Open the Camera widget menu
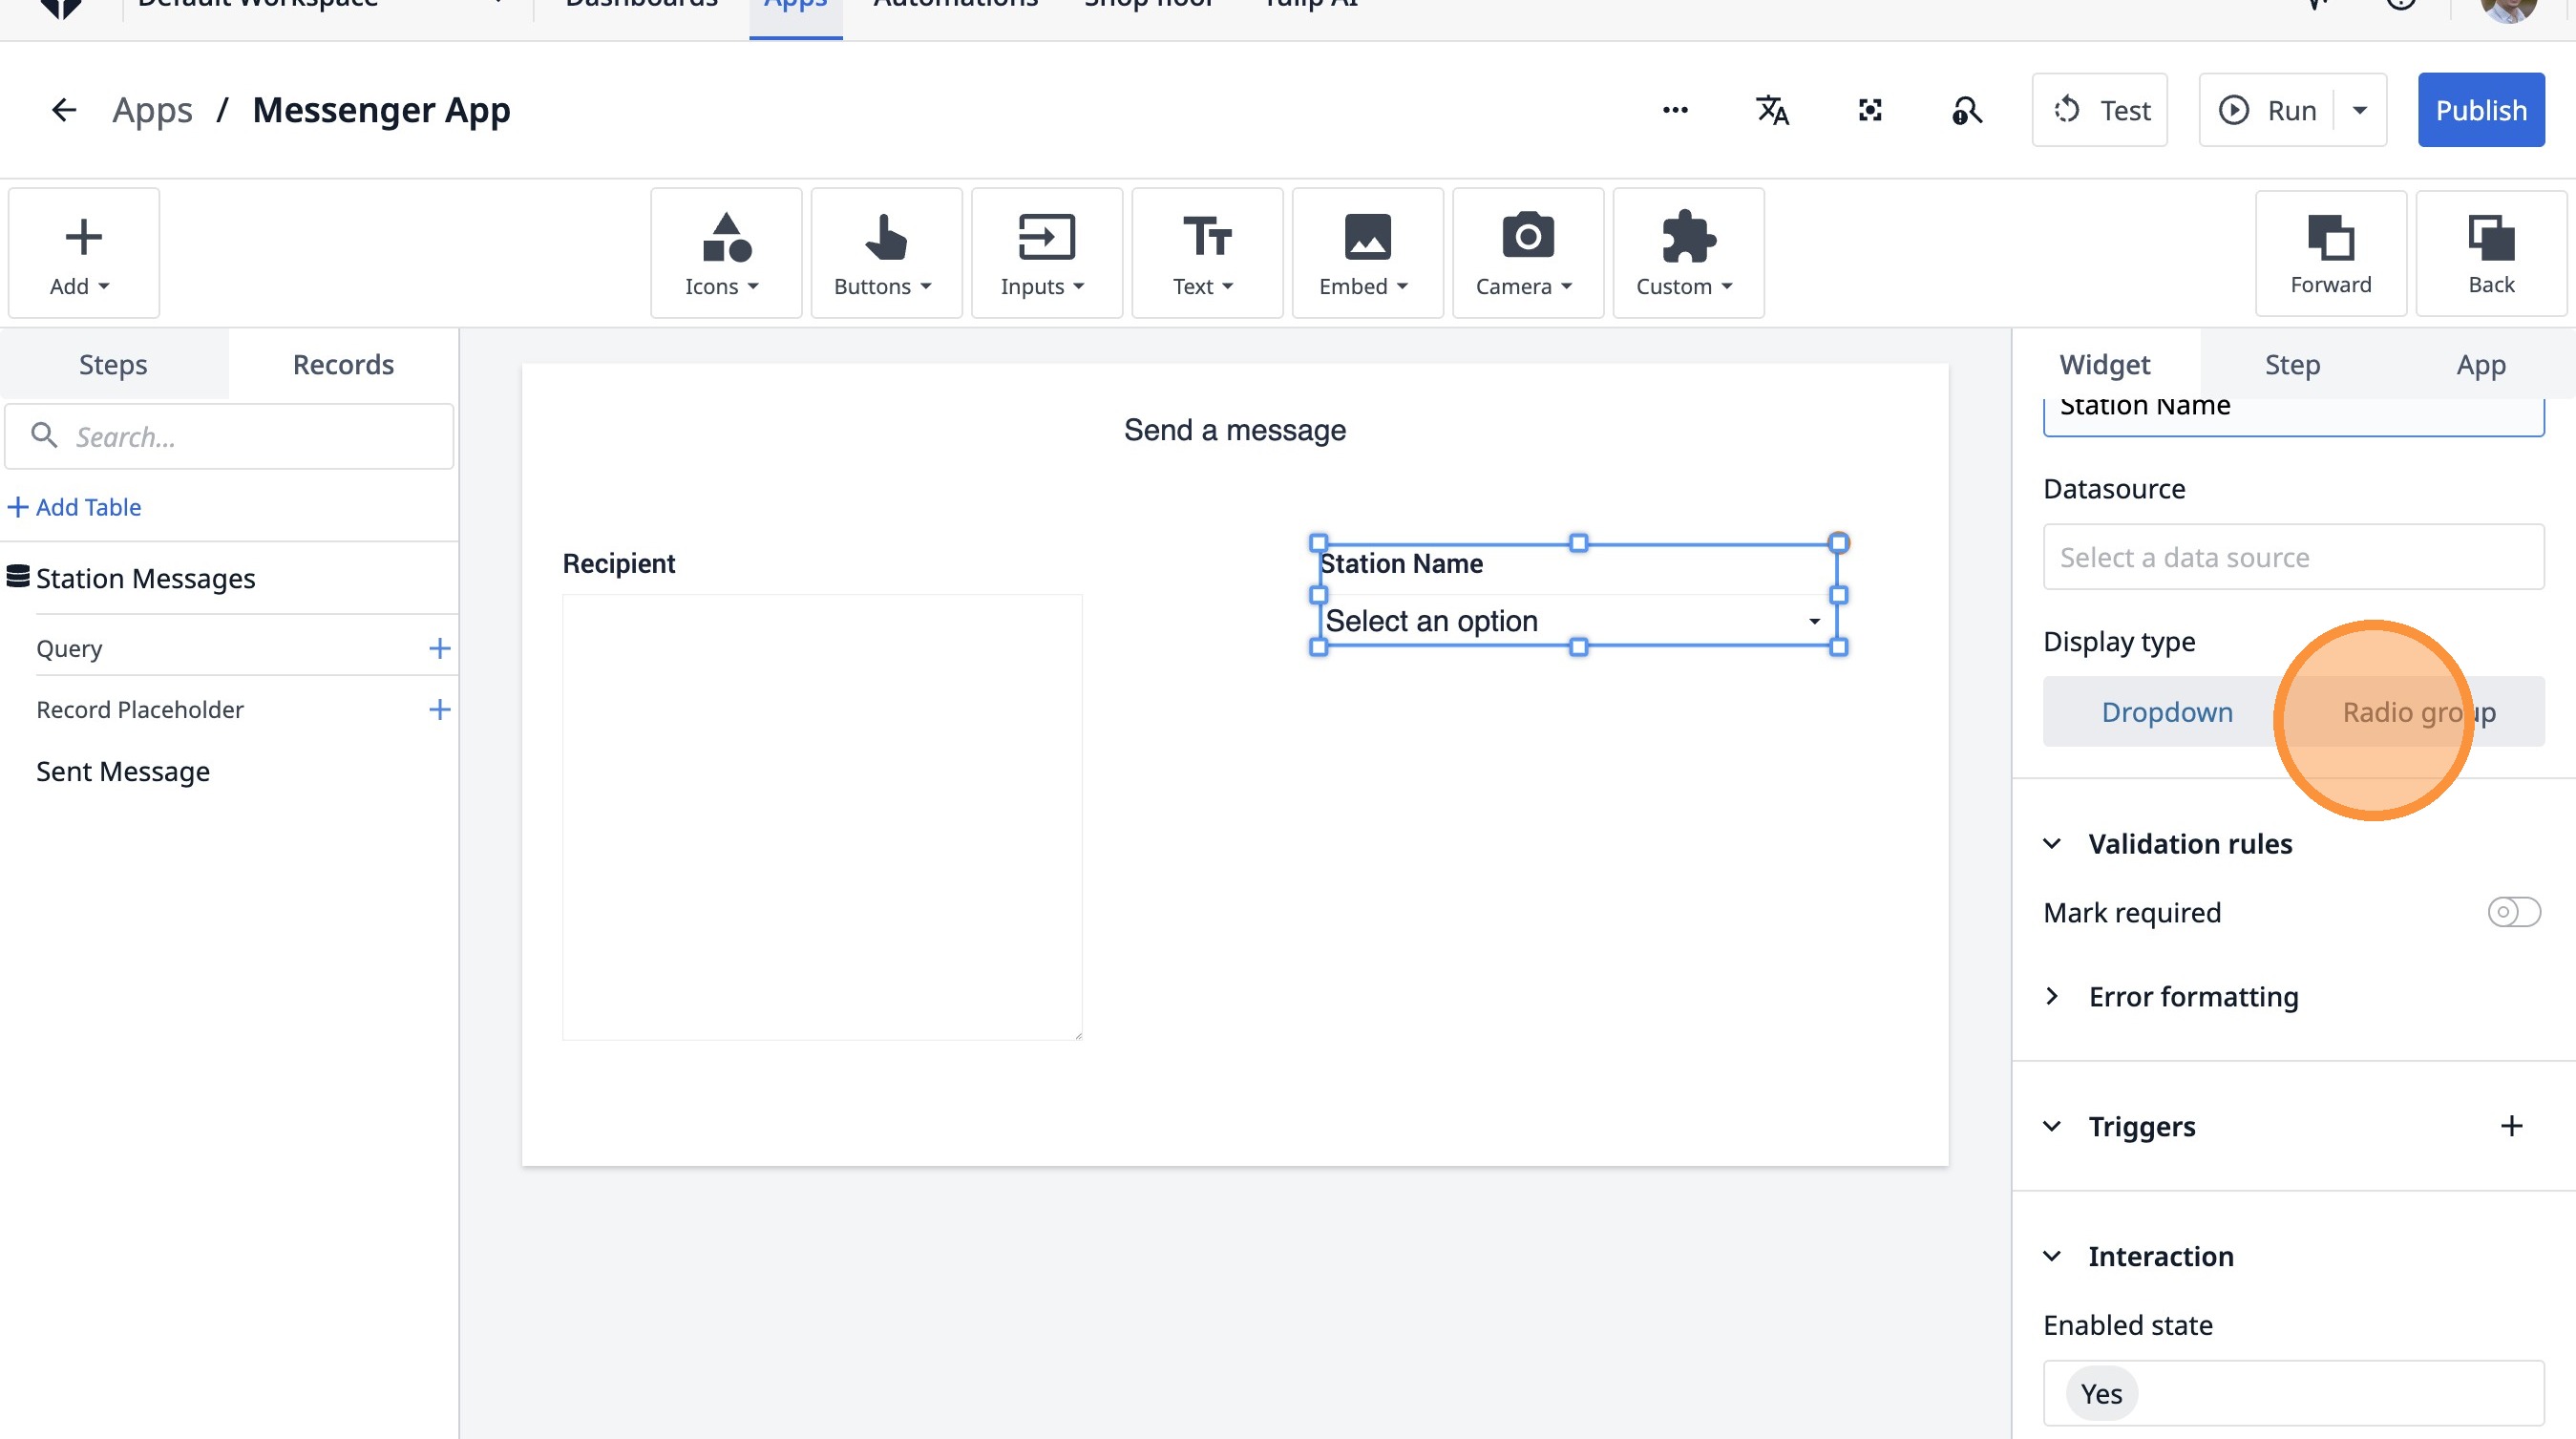 (x=1526, y=254)
